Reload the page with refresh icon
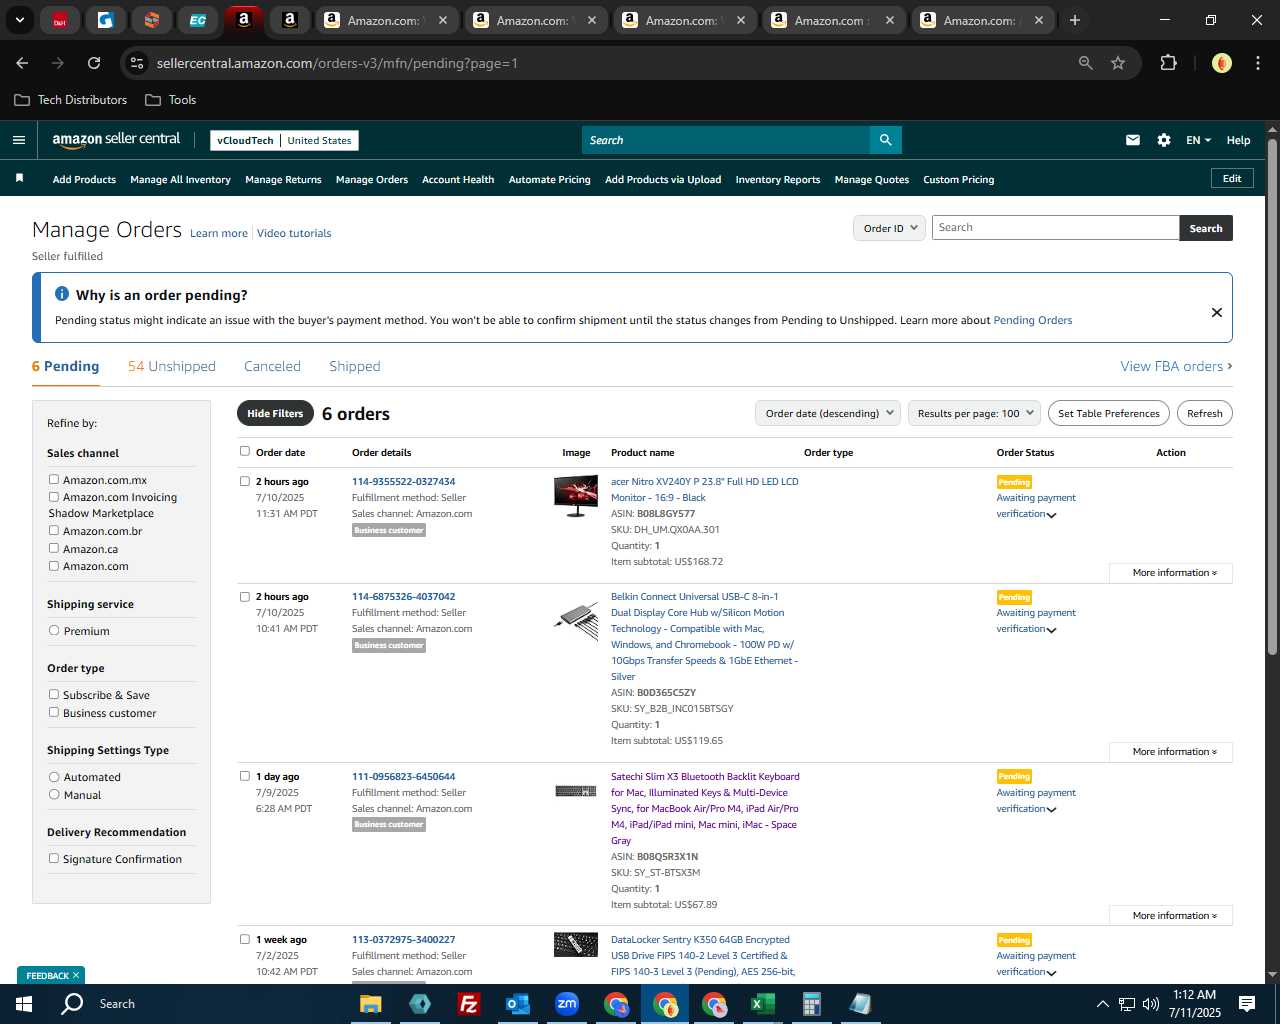 94,63
